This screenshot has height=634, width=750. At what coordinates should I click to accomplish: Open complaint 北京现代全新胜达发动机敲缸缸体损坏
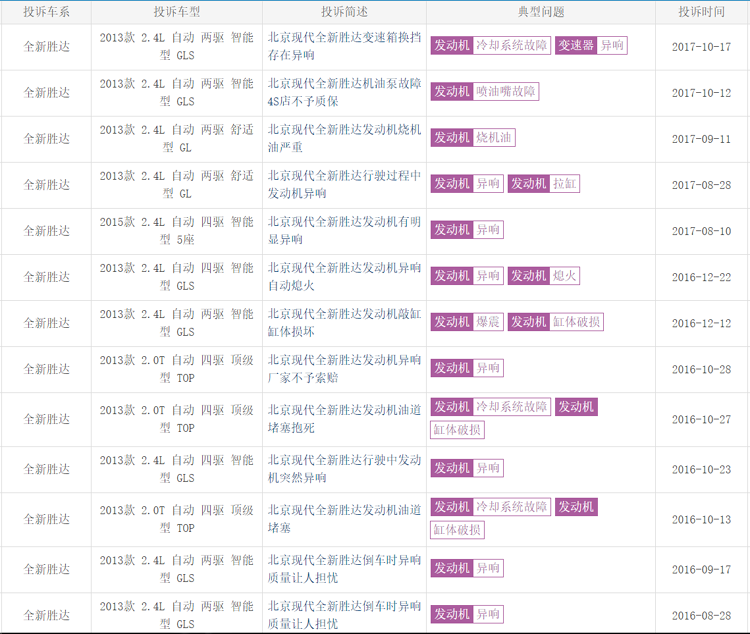(344, 323)
